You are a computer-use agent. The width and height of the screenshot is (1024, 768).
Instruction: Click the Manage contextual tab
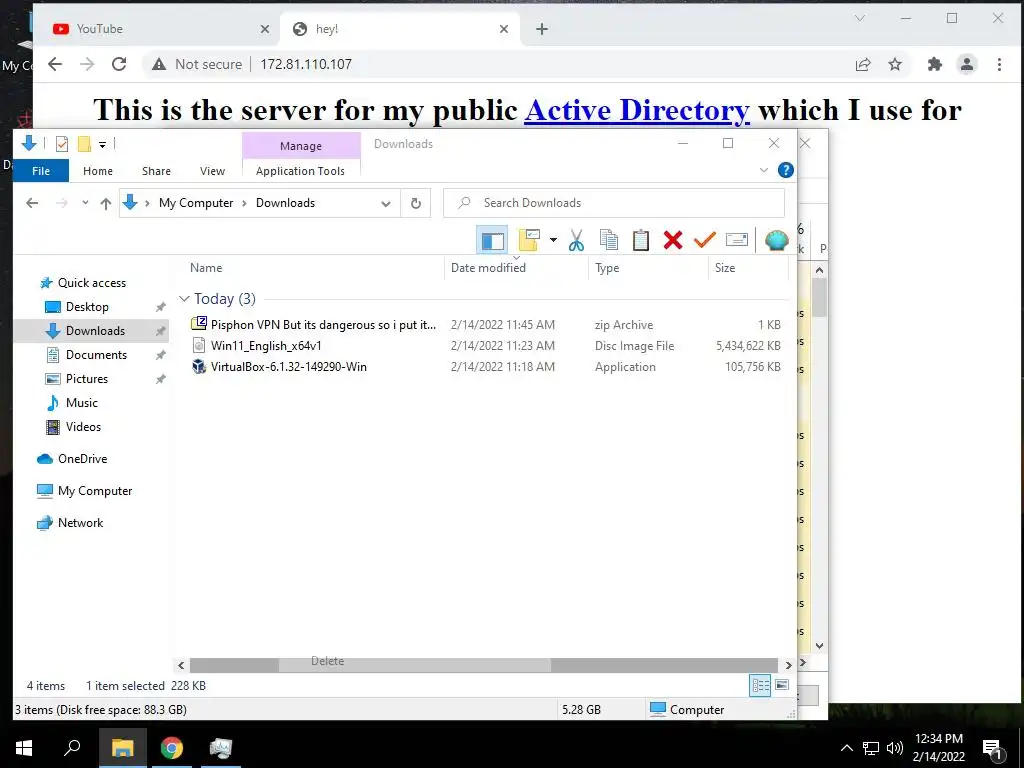301,146
